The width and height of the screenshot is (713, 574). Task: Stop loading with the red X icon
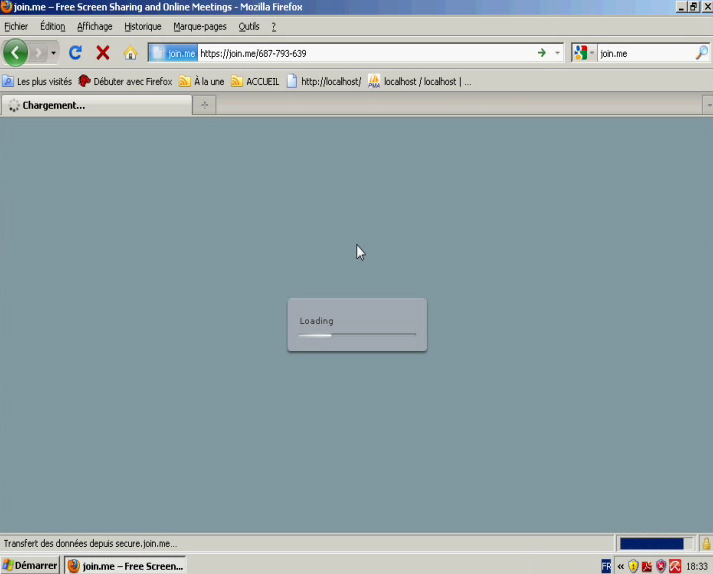coord(103,53)
